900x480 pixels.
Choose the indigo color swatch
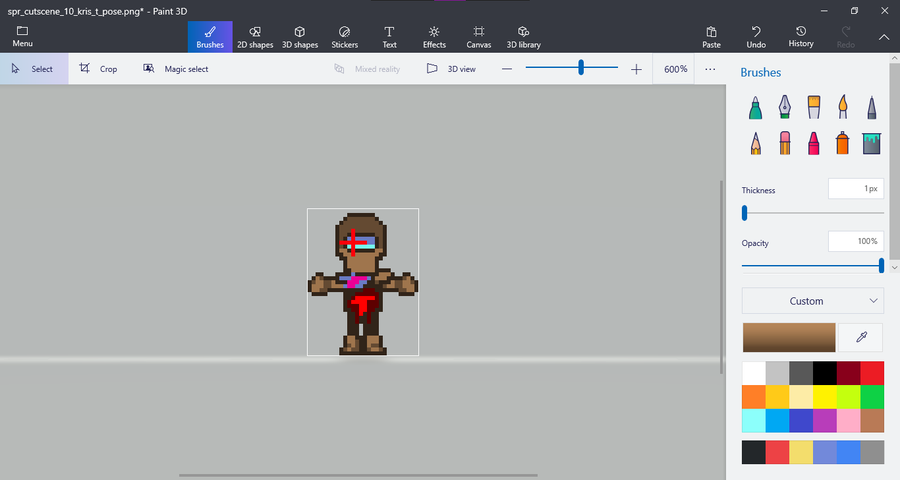coord(801,420)
